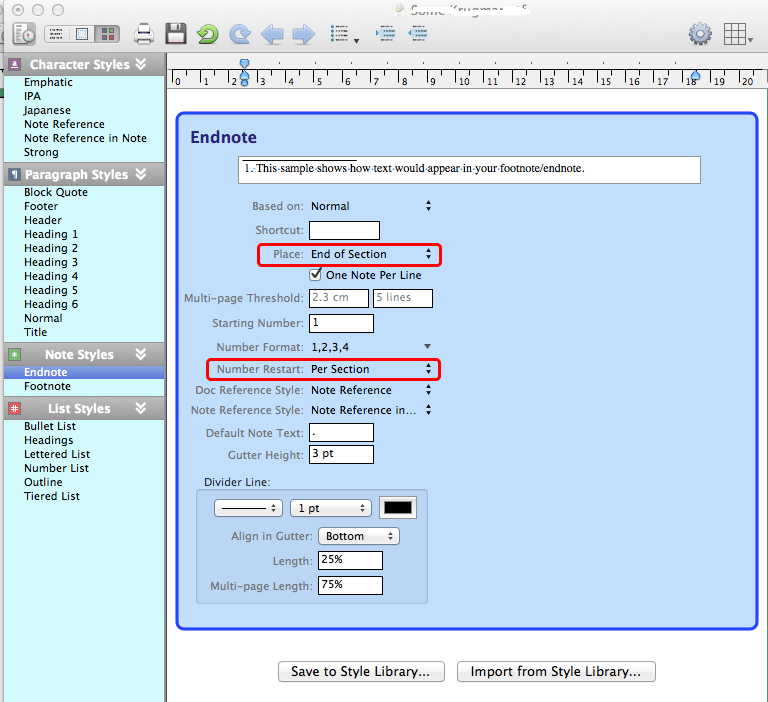768x702 pixels.
Task: Click the green Undo arrow icon
Action: (207, 35)
